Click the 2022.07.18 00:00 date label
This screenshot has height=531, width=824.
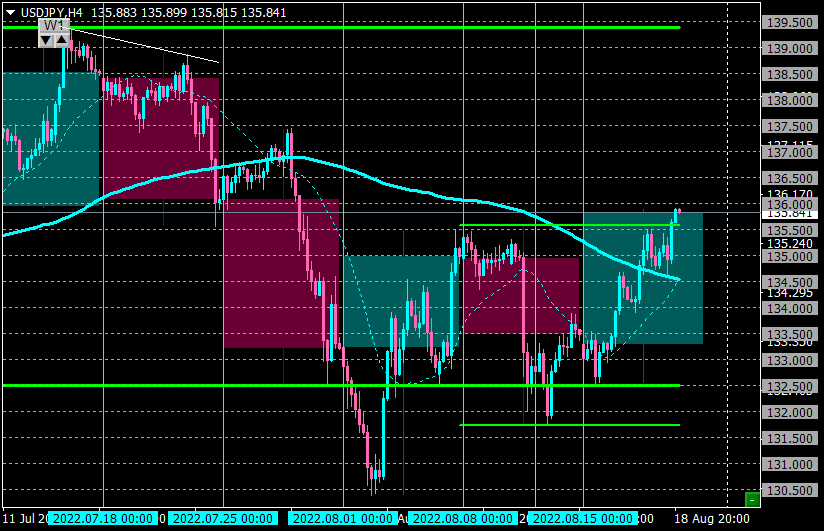103,518
